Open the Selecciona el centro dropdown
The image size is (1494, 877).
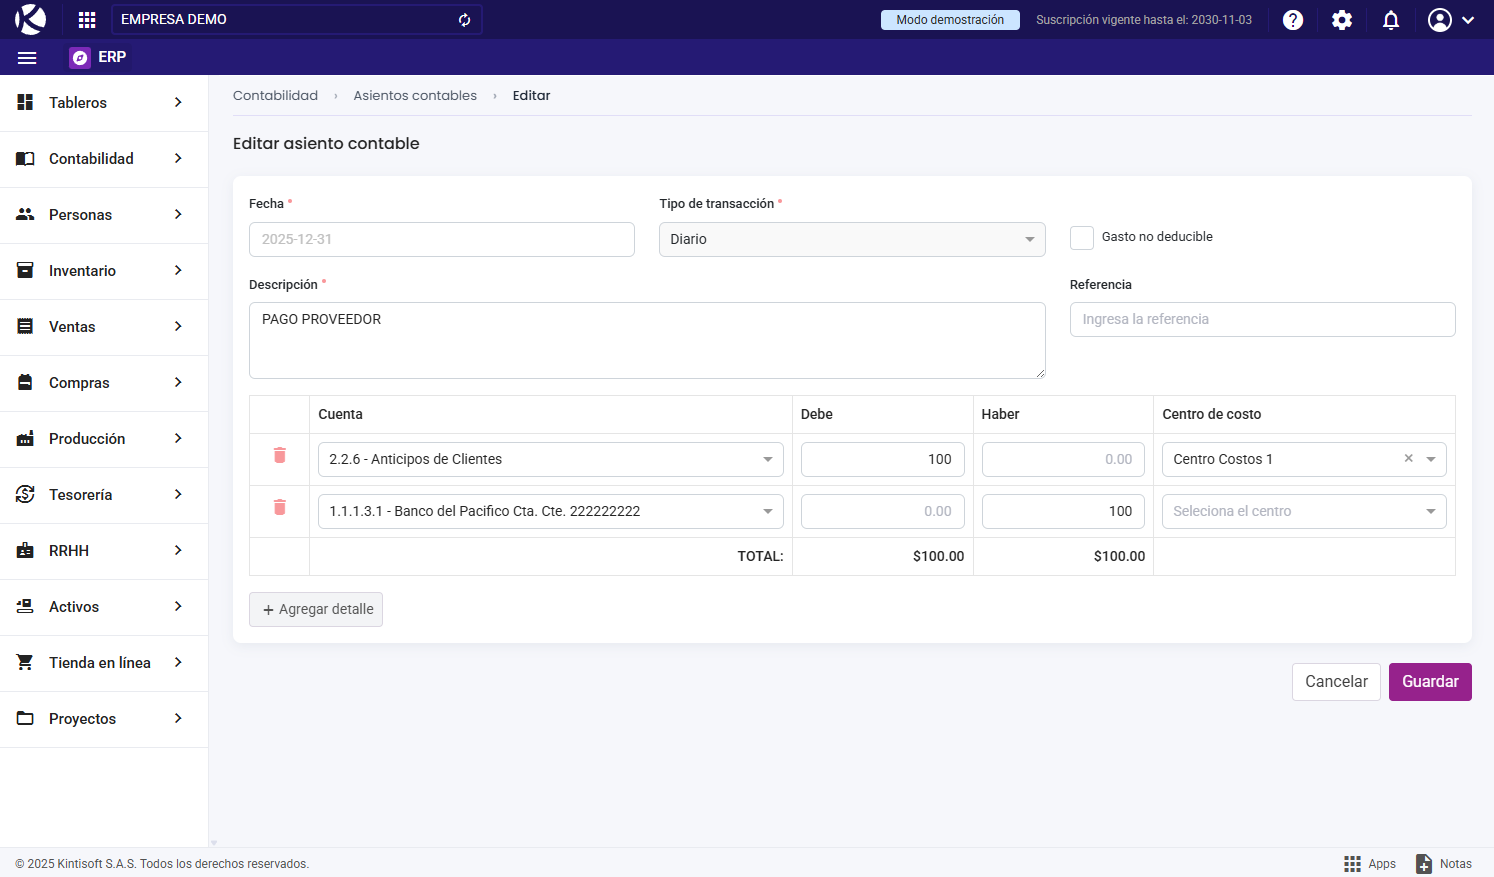(x=1303, y=512)
